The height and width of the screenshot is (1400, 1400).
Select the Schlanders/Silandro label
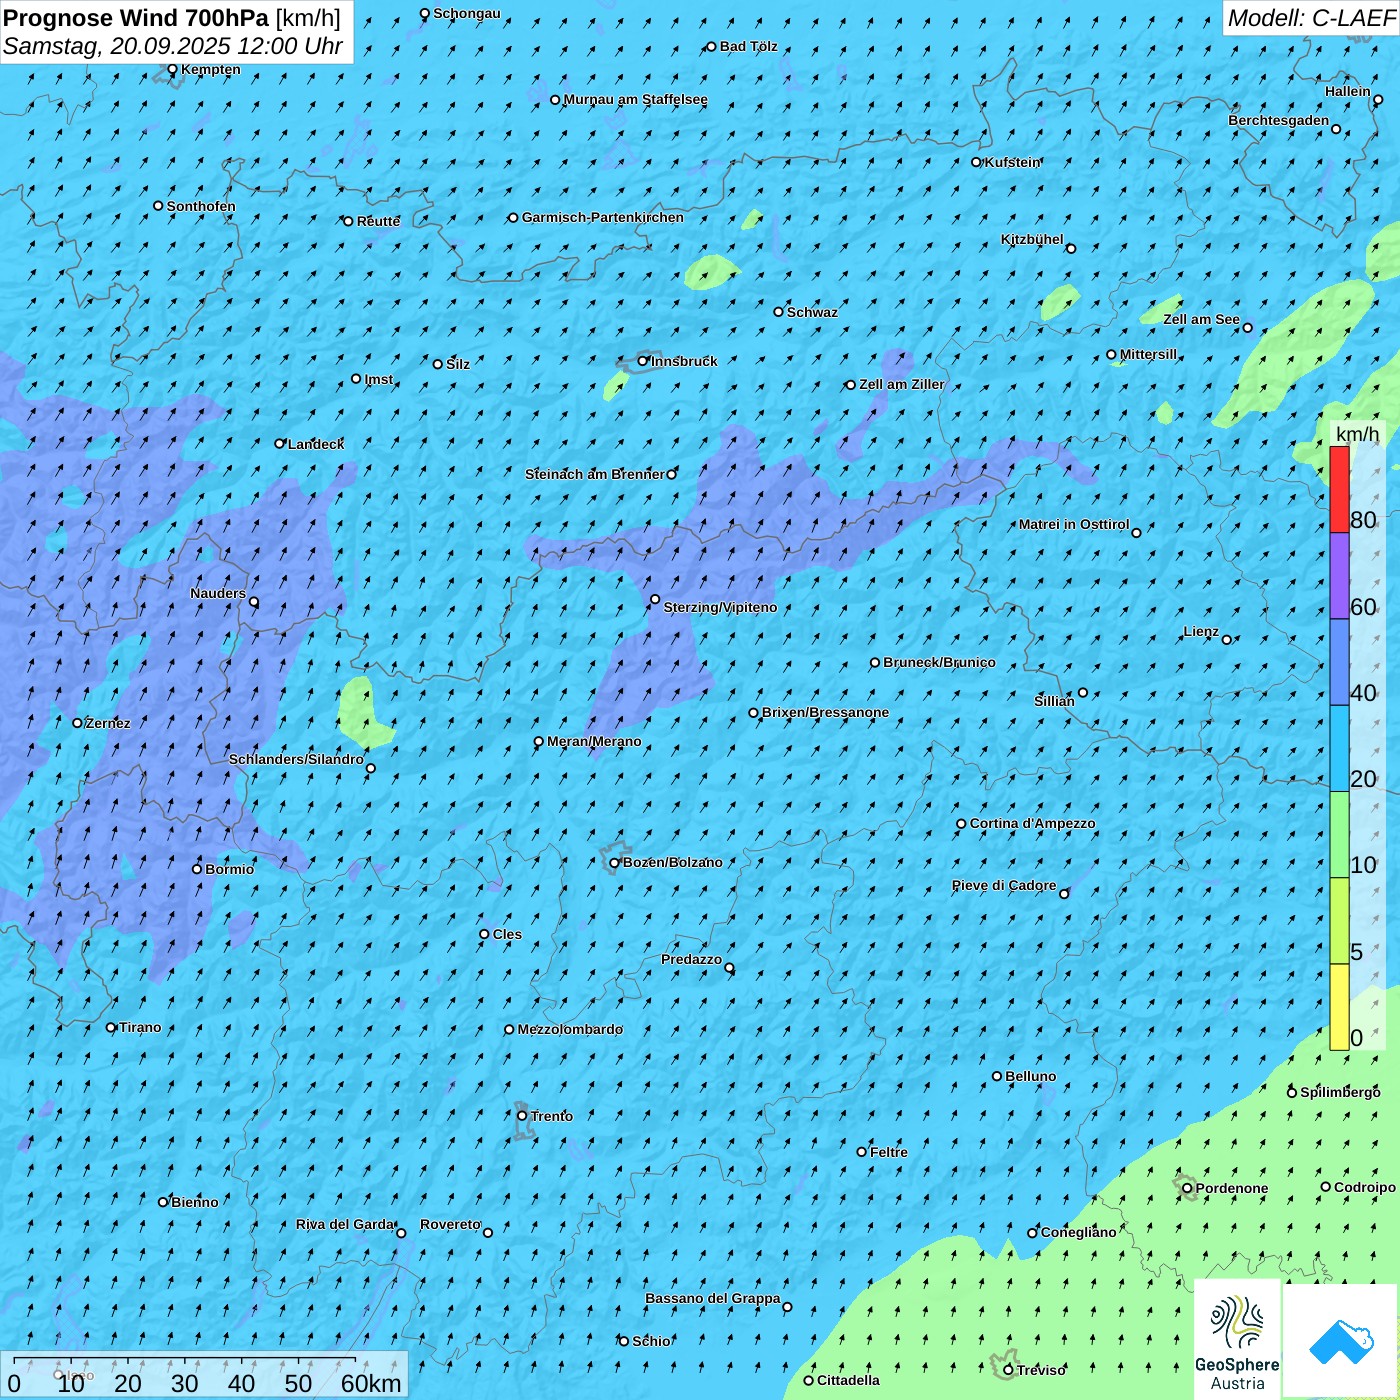[x=296, y=759]
